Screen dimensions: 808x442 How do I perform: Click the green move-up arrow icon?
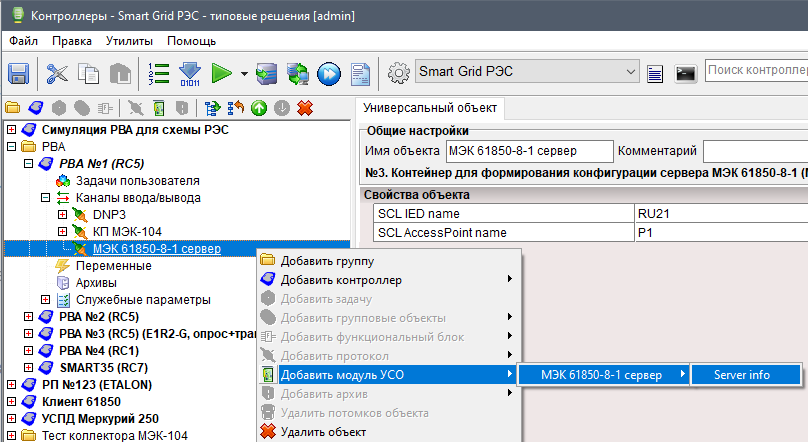point(259,107)
